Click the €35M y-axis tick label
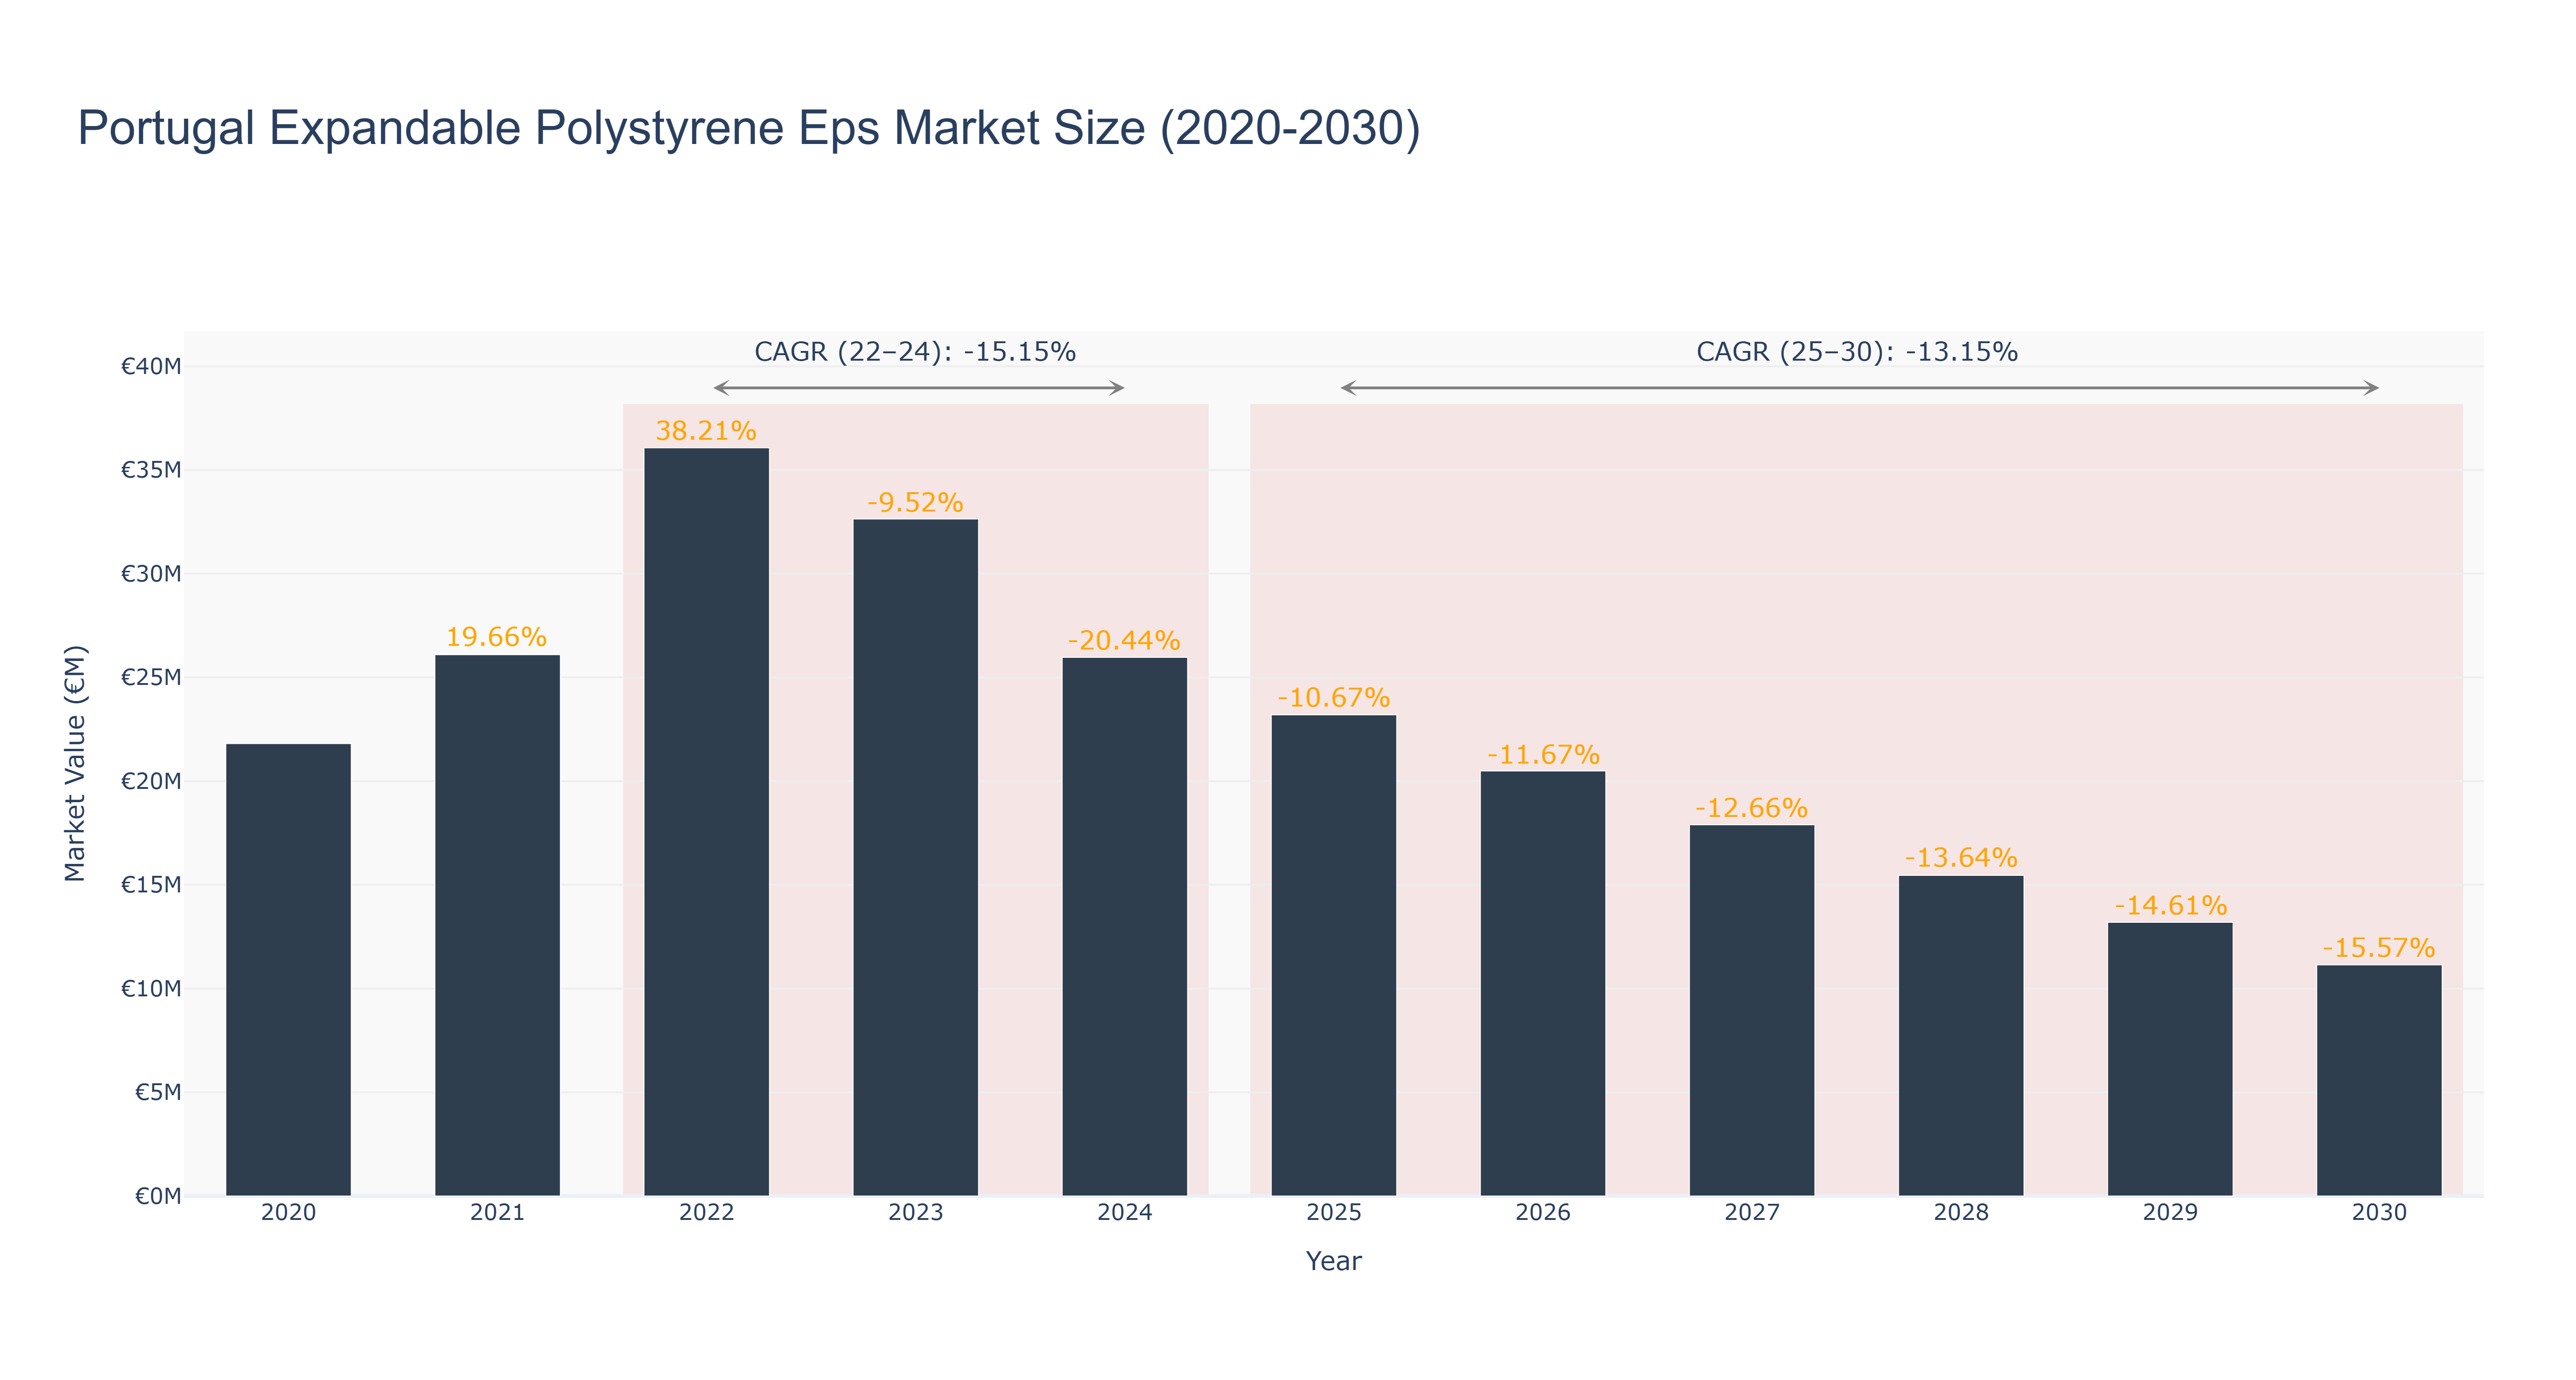The width and height of the screenshot is (2576, 1380). [151, 470]
